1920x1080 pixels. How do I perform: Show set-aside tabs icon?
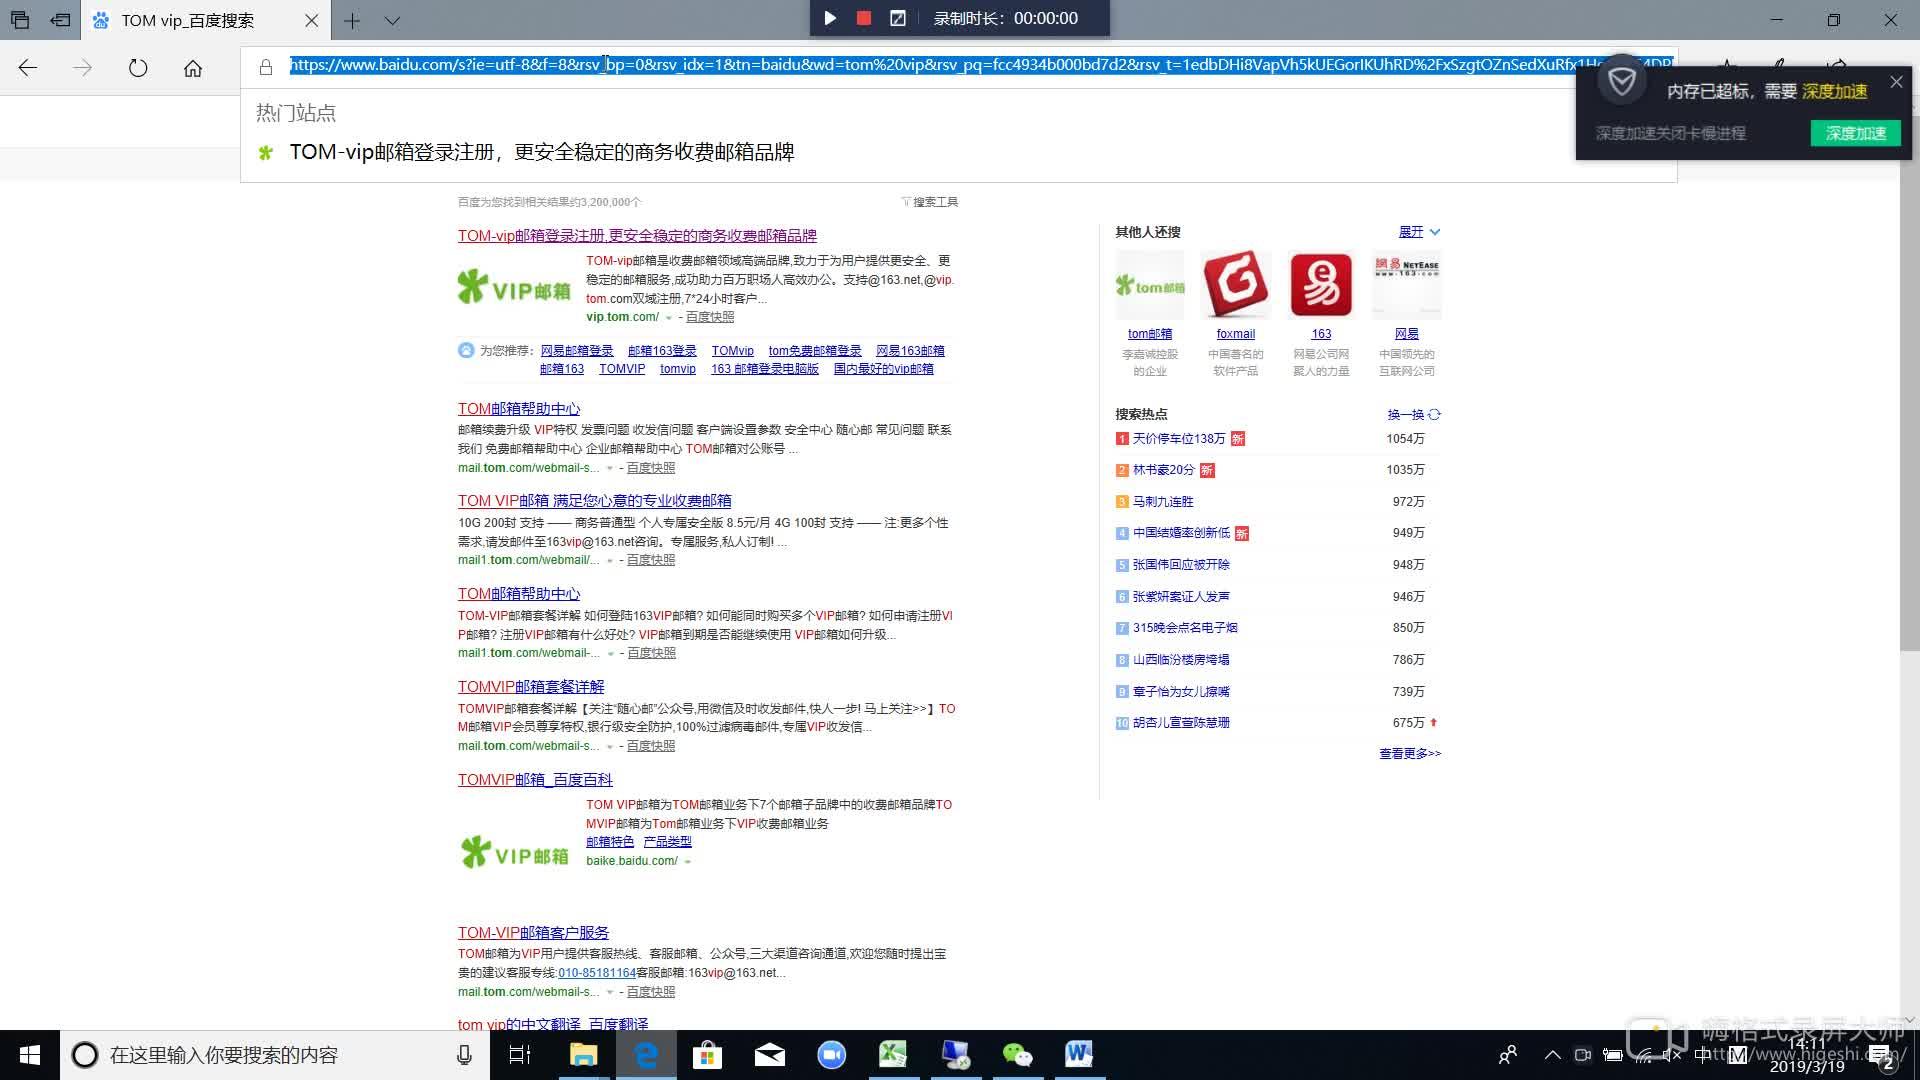click(x=20, y=20)
